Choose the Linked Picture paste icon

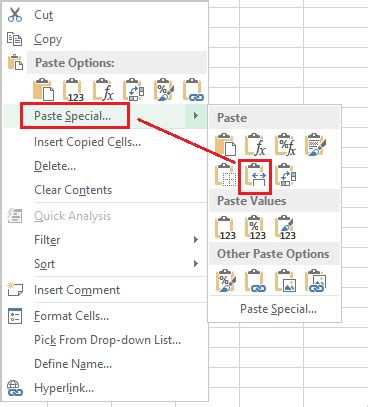pyautogui.click(x=316, y=281)
